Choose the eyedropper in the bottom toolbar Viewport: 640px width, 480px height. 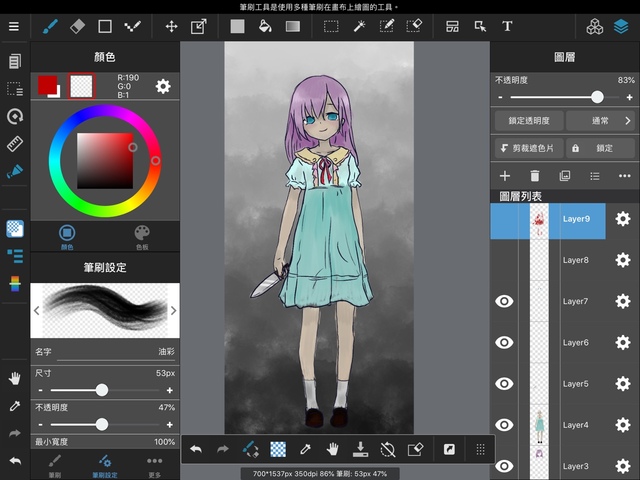pos(306,450)
